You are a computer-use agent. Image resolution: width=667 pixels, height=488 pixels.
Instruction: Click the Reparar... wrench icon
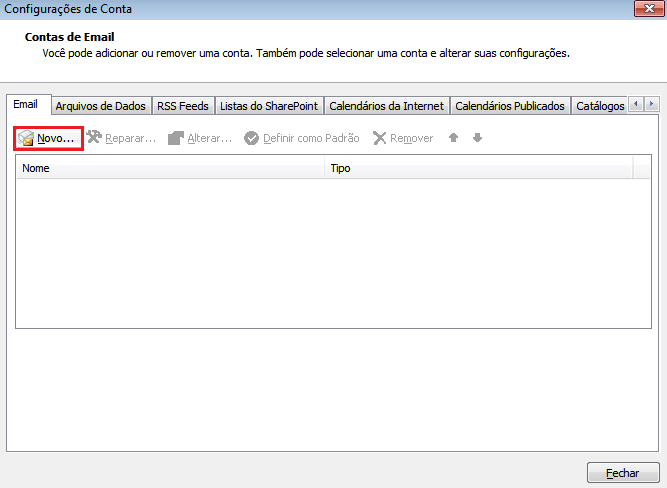tap(94, 137)
